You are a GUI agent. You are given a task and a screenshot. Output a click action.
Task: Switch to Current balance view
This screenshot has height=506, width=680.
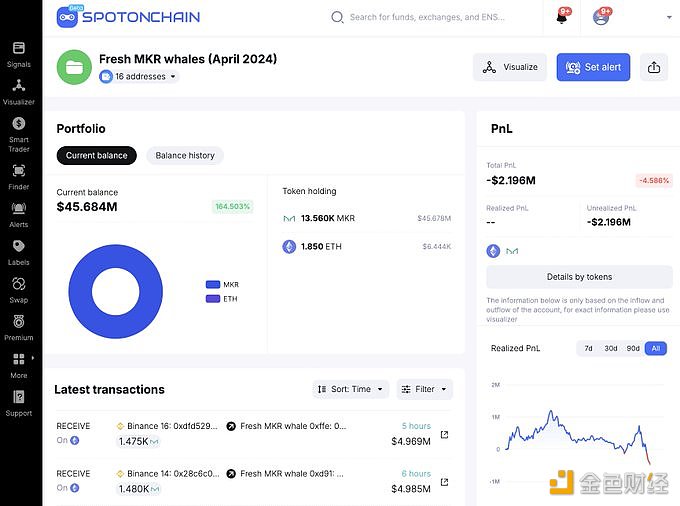click(x=97, y=155)
